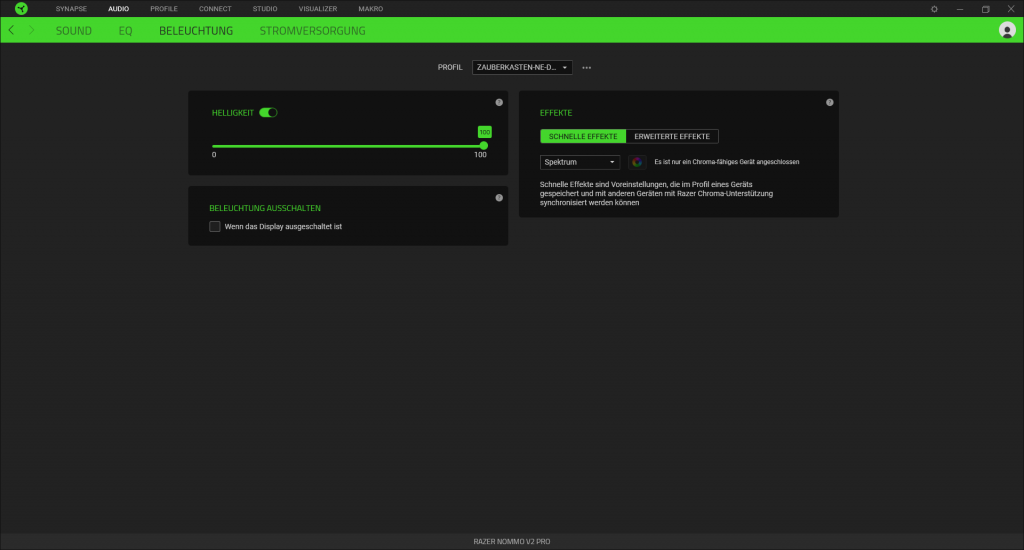Screen dimensions: 1024x550
Task: Open the Profile top tab
Action: point(164,9)
